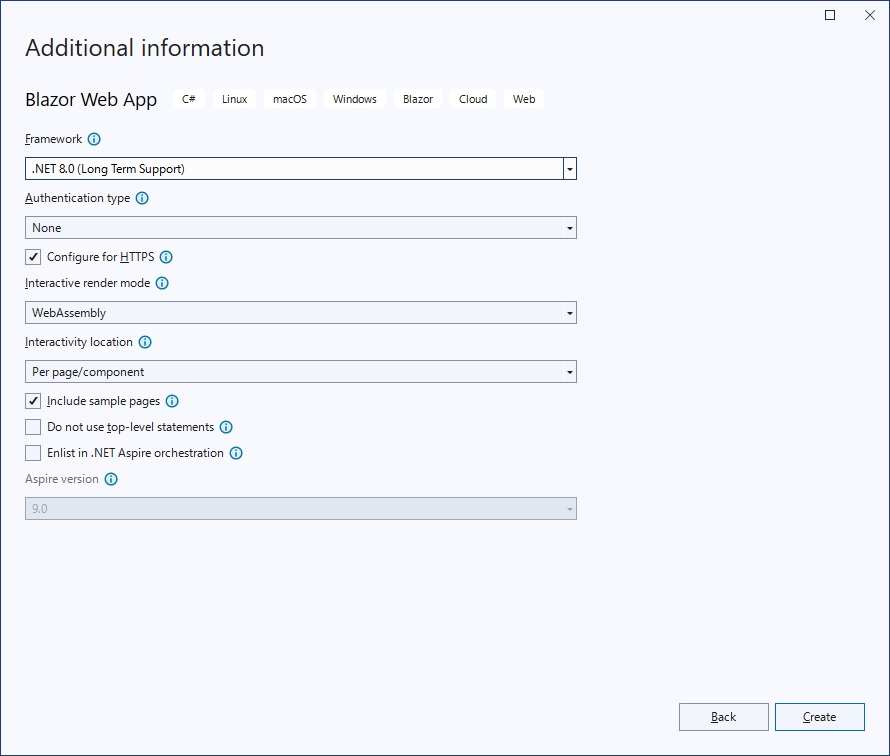Open the Authentication type info tooltip

pyautogui.click(x=141, y=198)
